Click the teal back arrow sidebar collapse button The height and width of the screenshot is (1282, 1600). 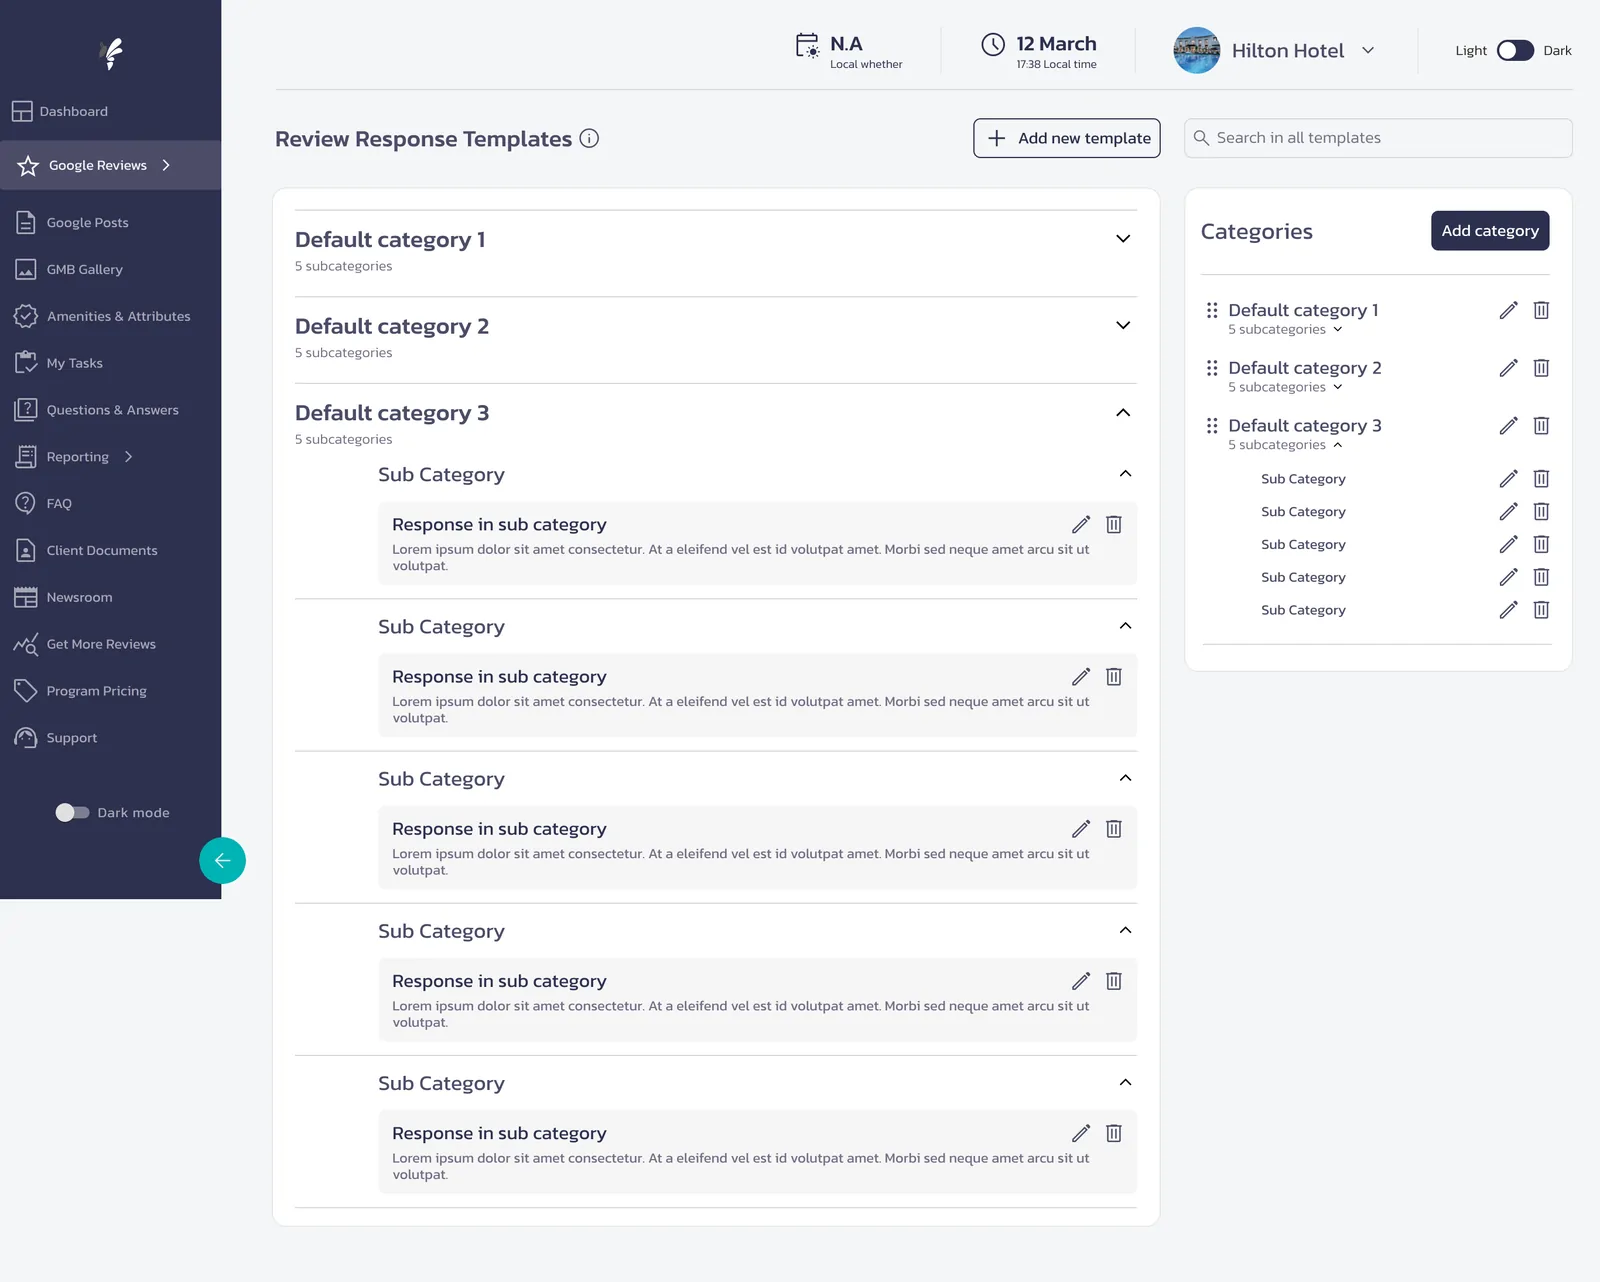(x=222, y=860)
